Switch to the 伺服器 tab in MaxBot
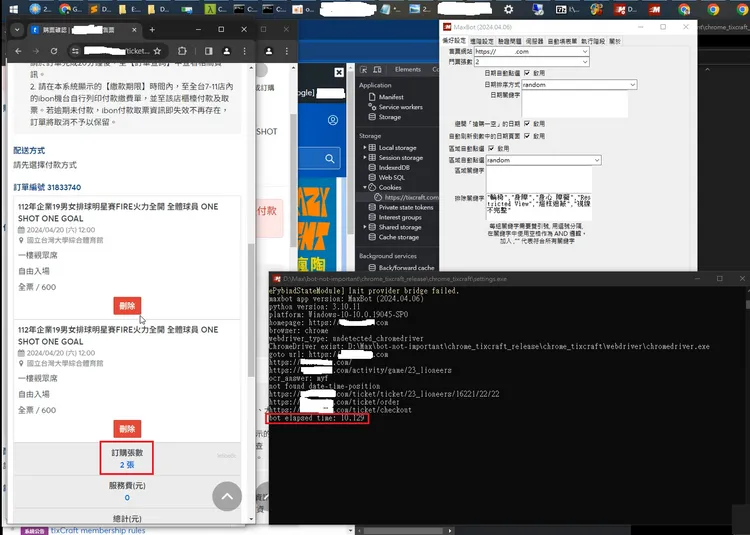750x535 pixels. 534,42
